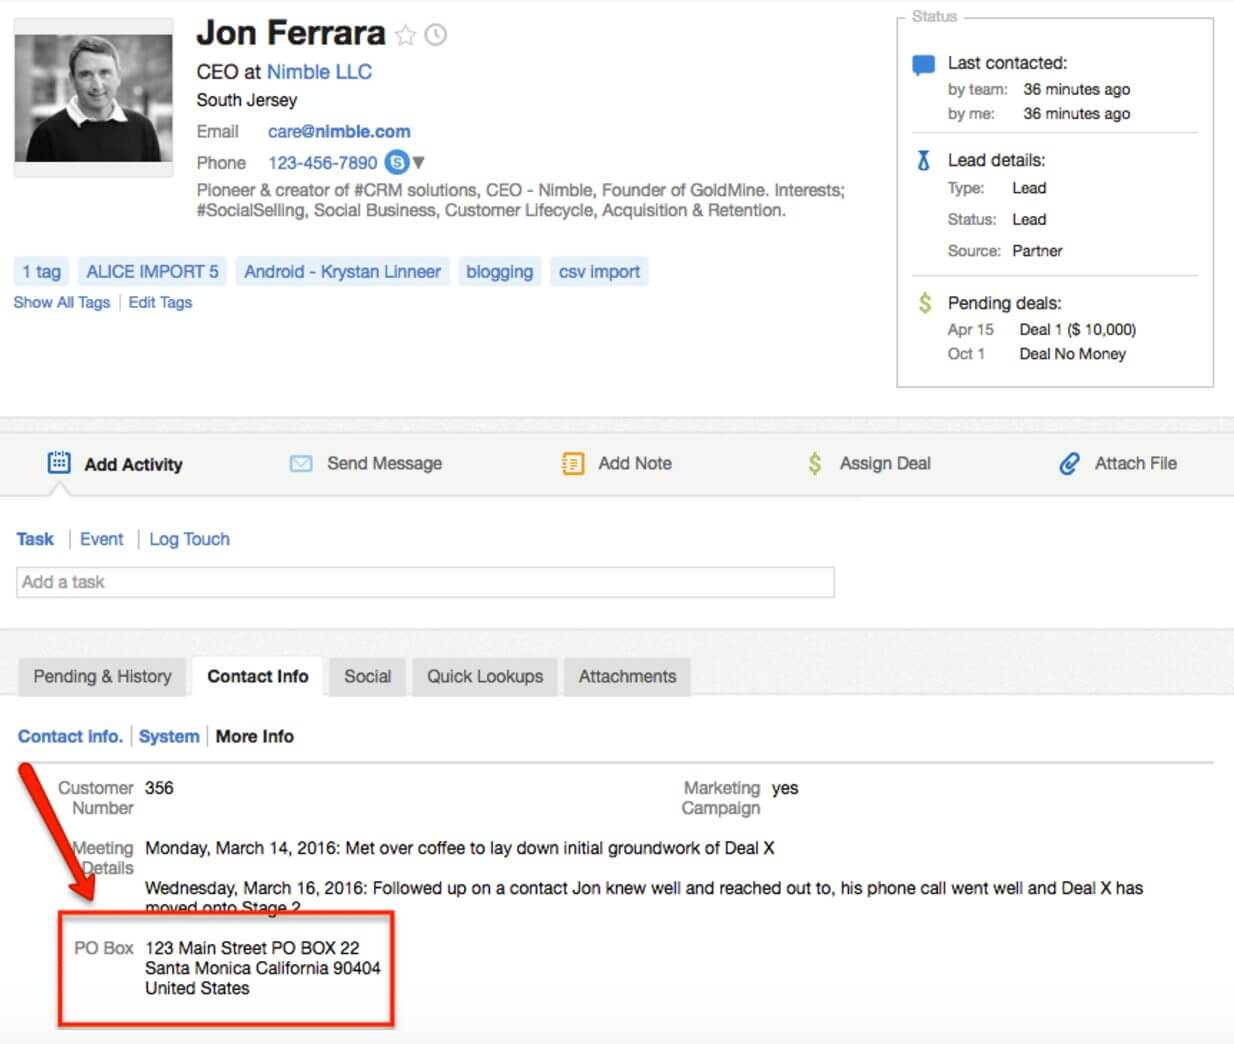Switch to the Pending & History tab
The height and width of the screenshot is (1044, 1234).
(x=102, y=676)
